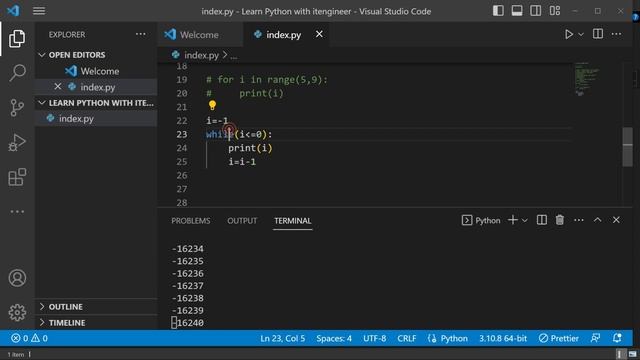
Task: Open the Manage settings gear
Action: (17, 312)
